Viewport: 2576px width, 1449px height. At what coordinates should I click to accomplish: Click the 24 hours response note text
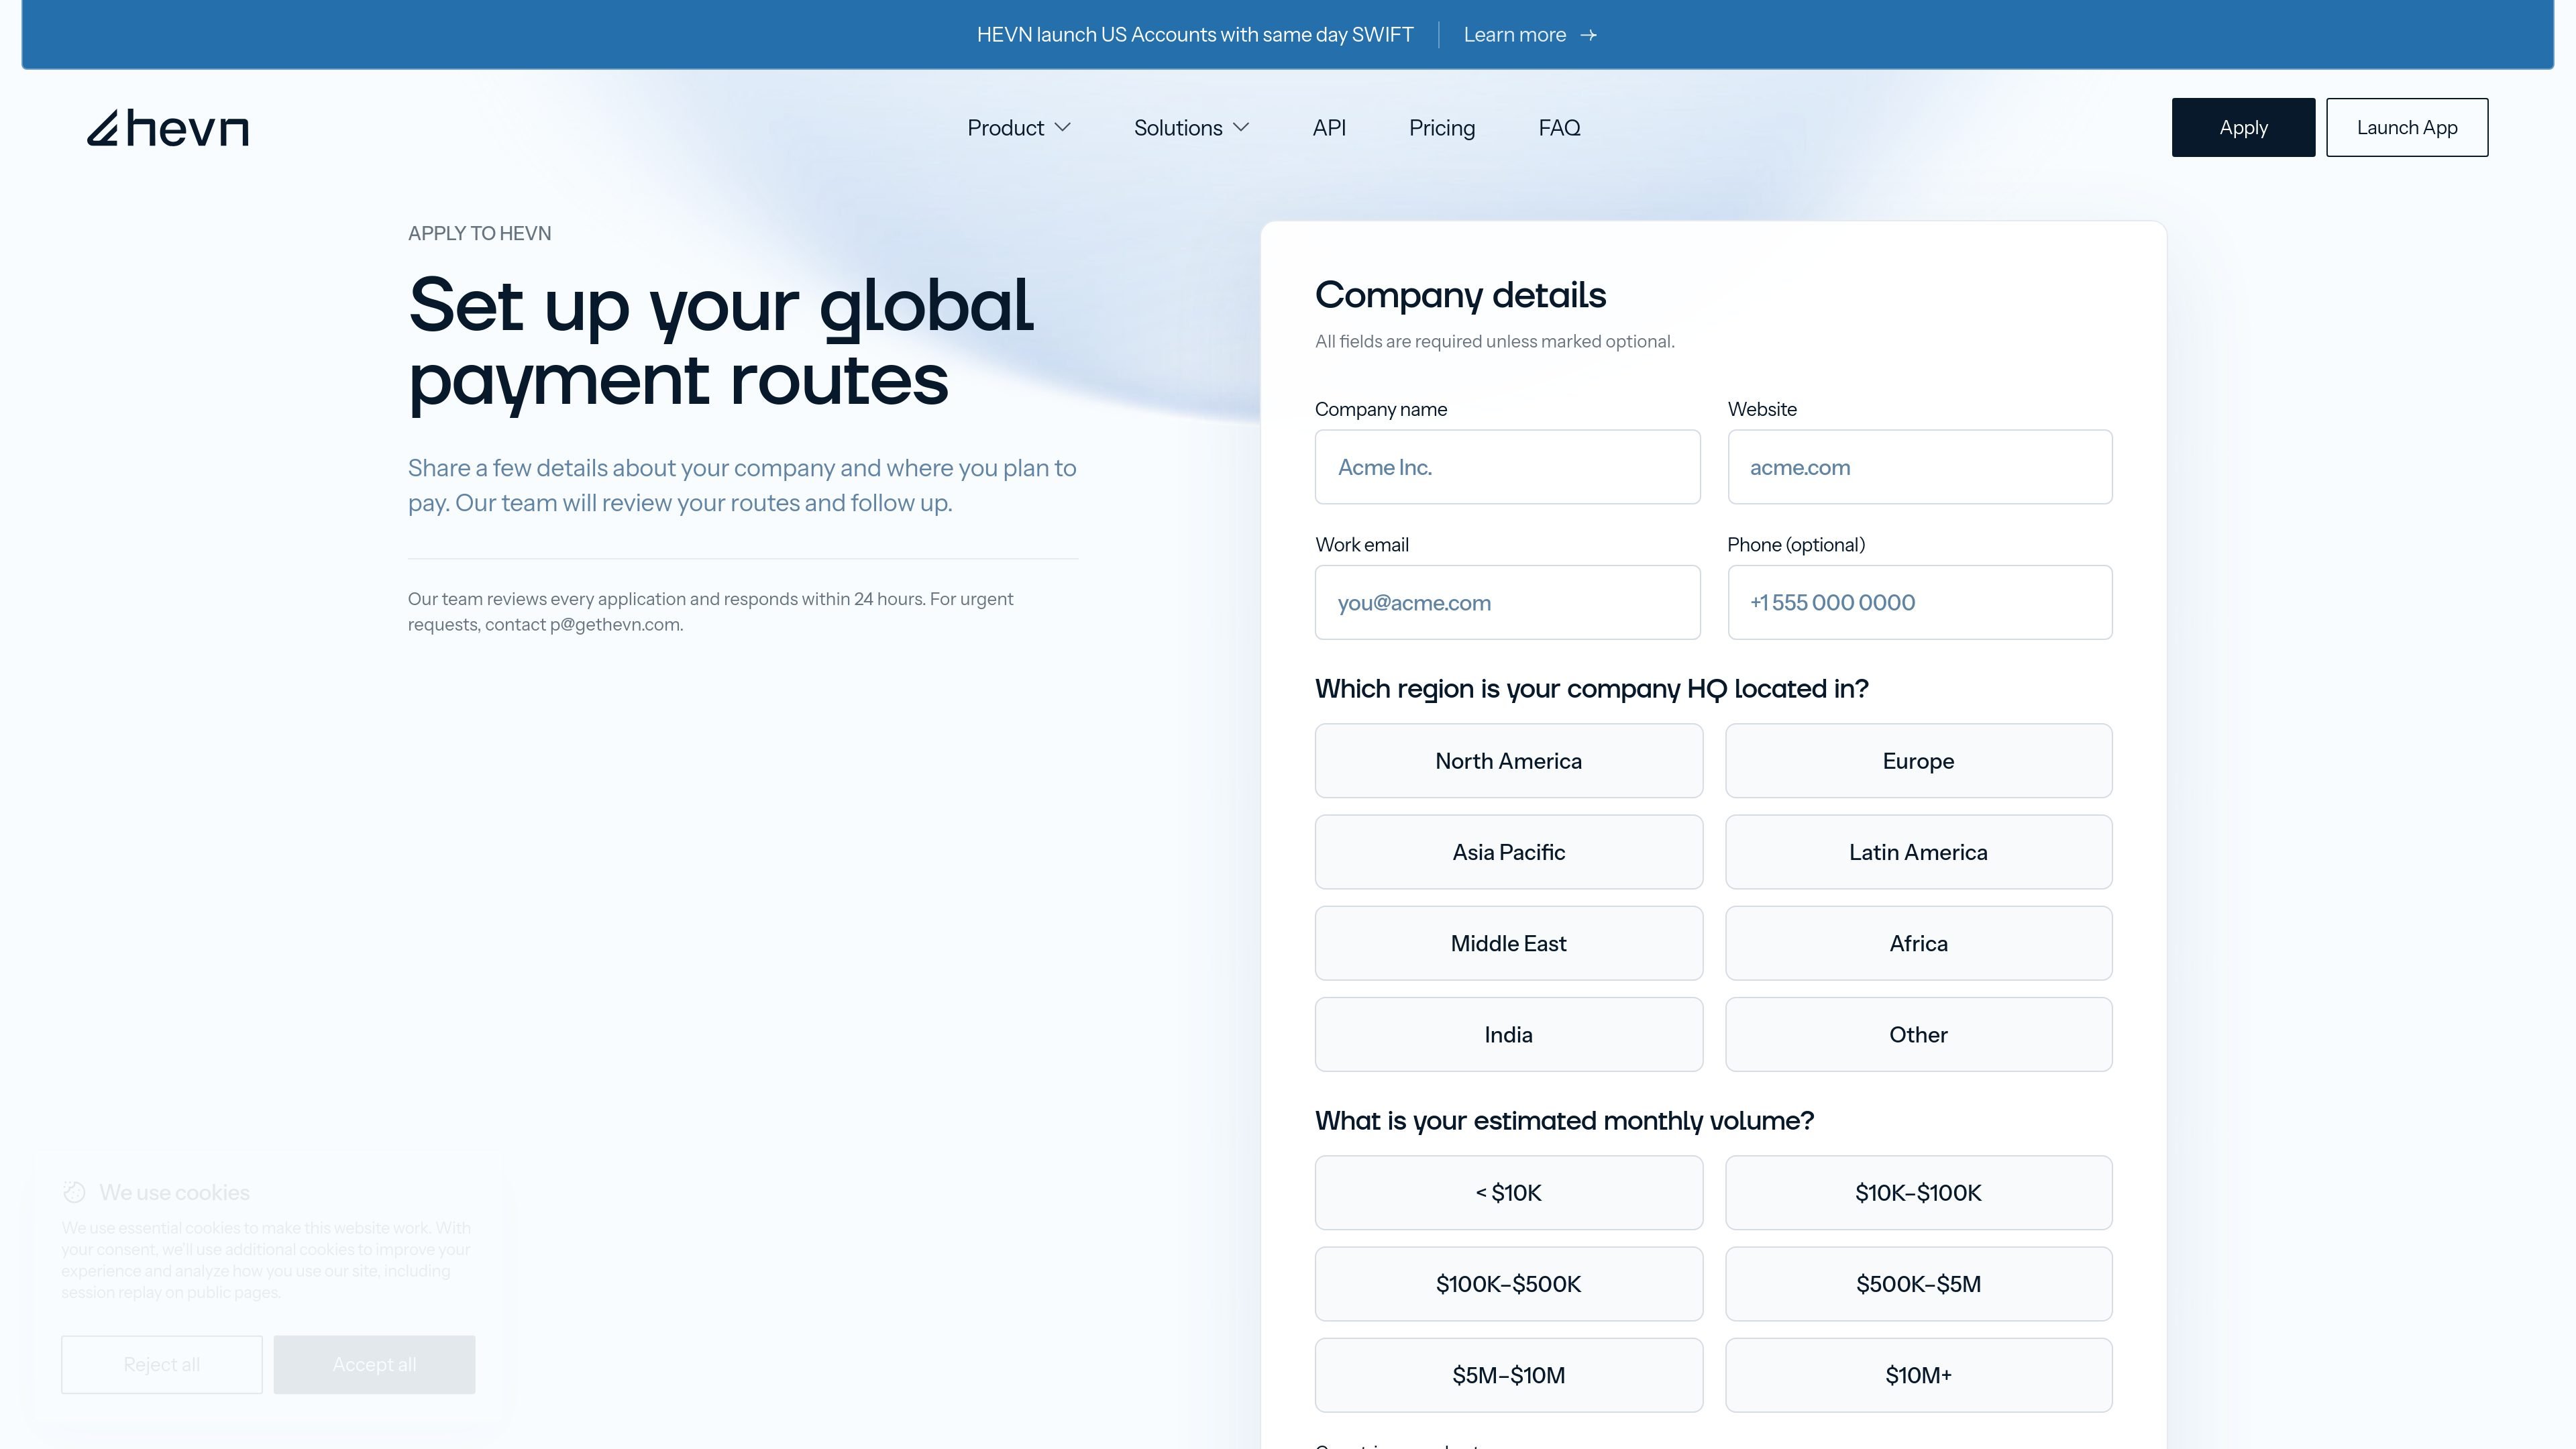coord(710,612)
